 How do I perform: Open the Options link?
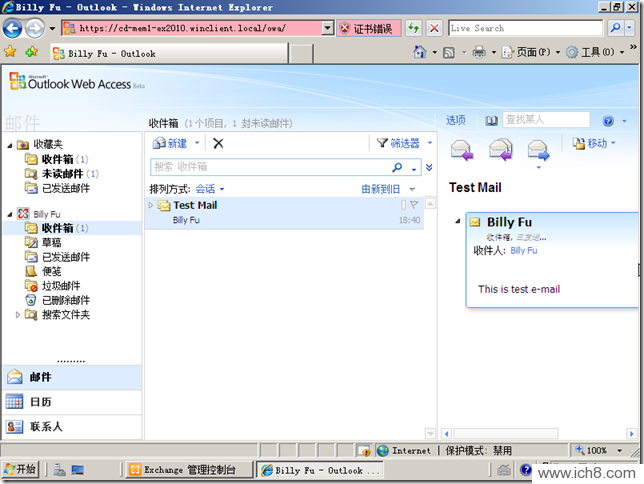pyautogui.click(x=455, y=120)
